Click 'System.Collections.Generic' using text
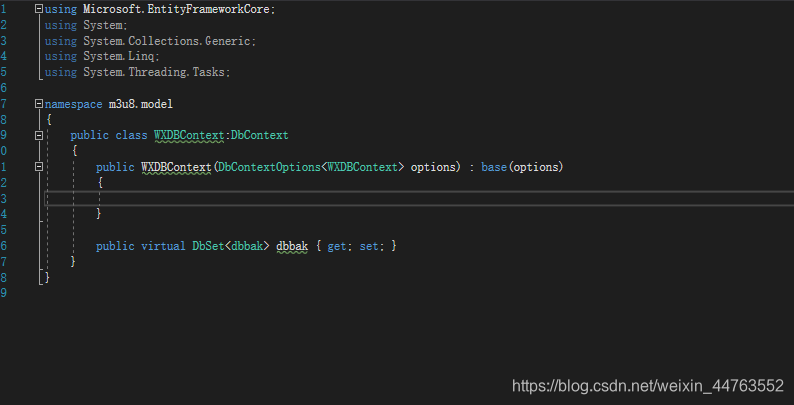The height and width of the screenshot is (405, 794). [x=167, y=41]
